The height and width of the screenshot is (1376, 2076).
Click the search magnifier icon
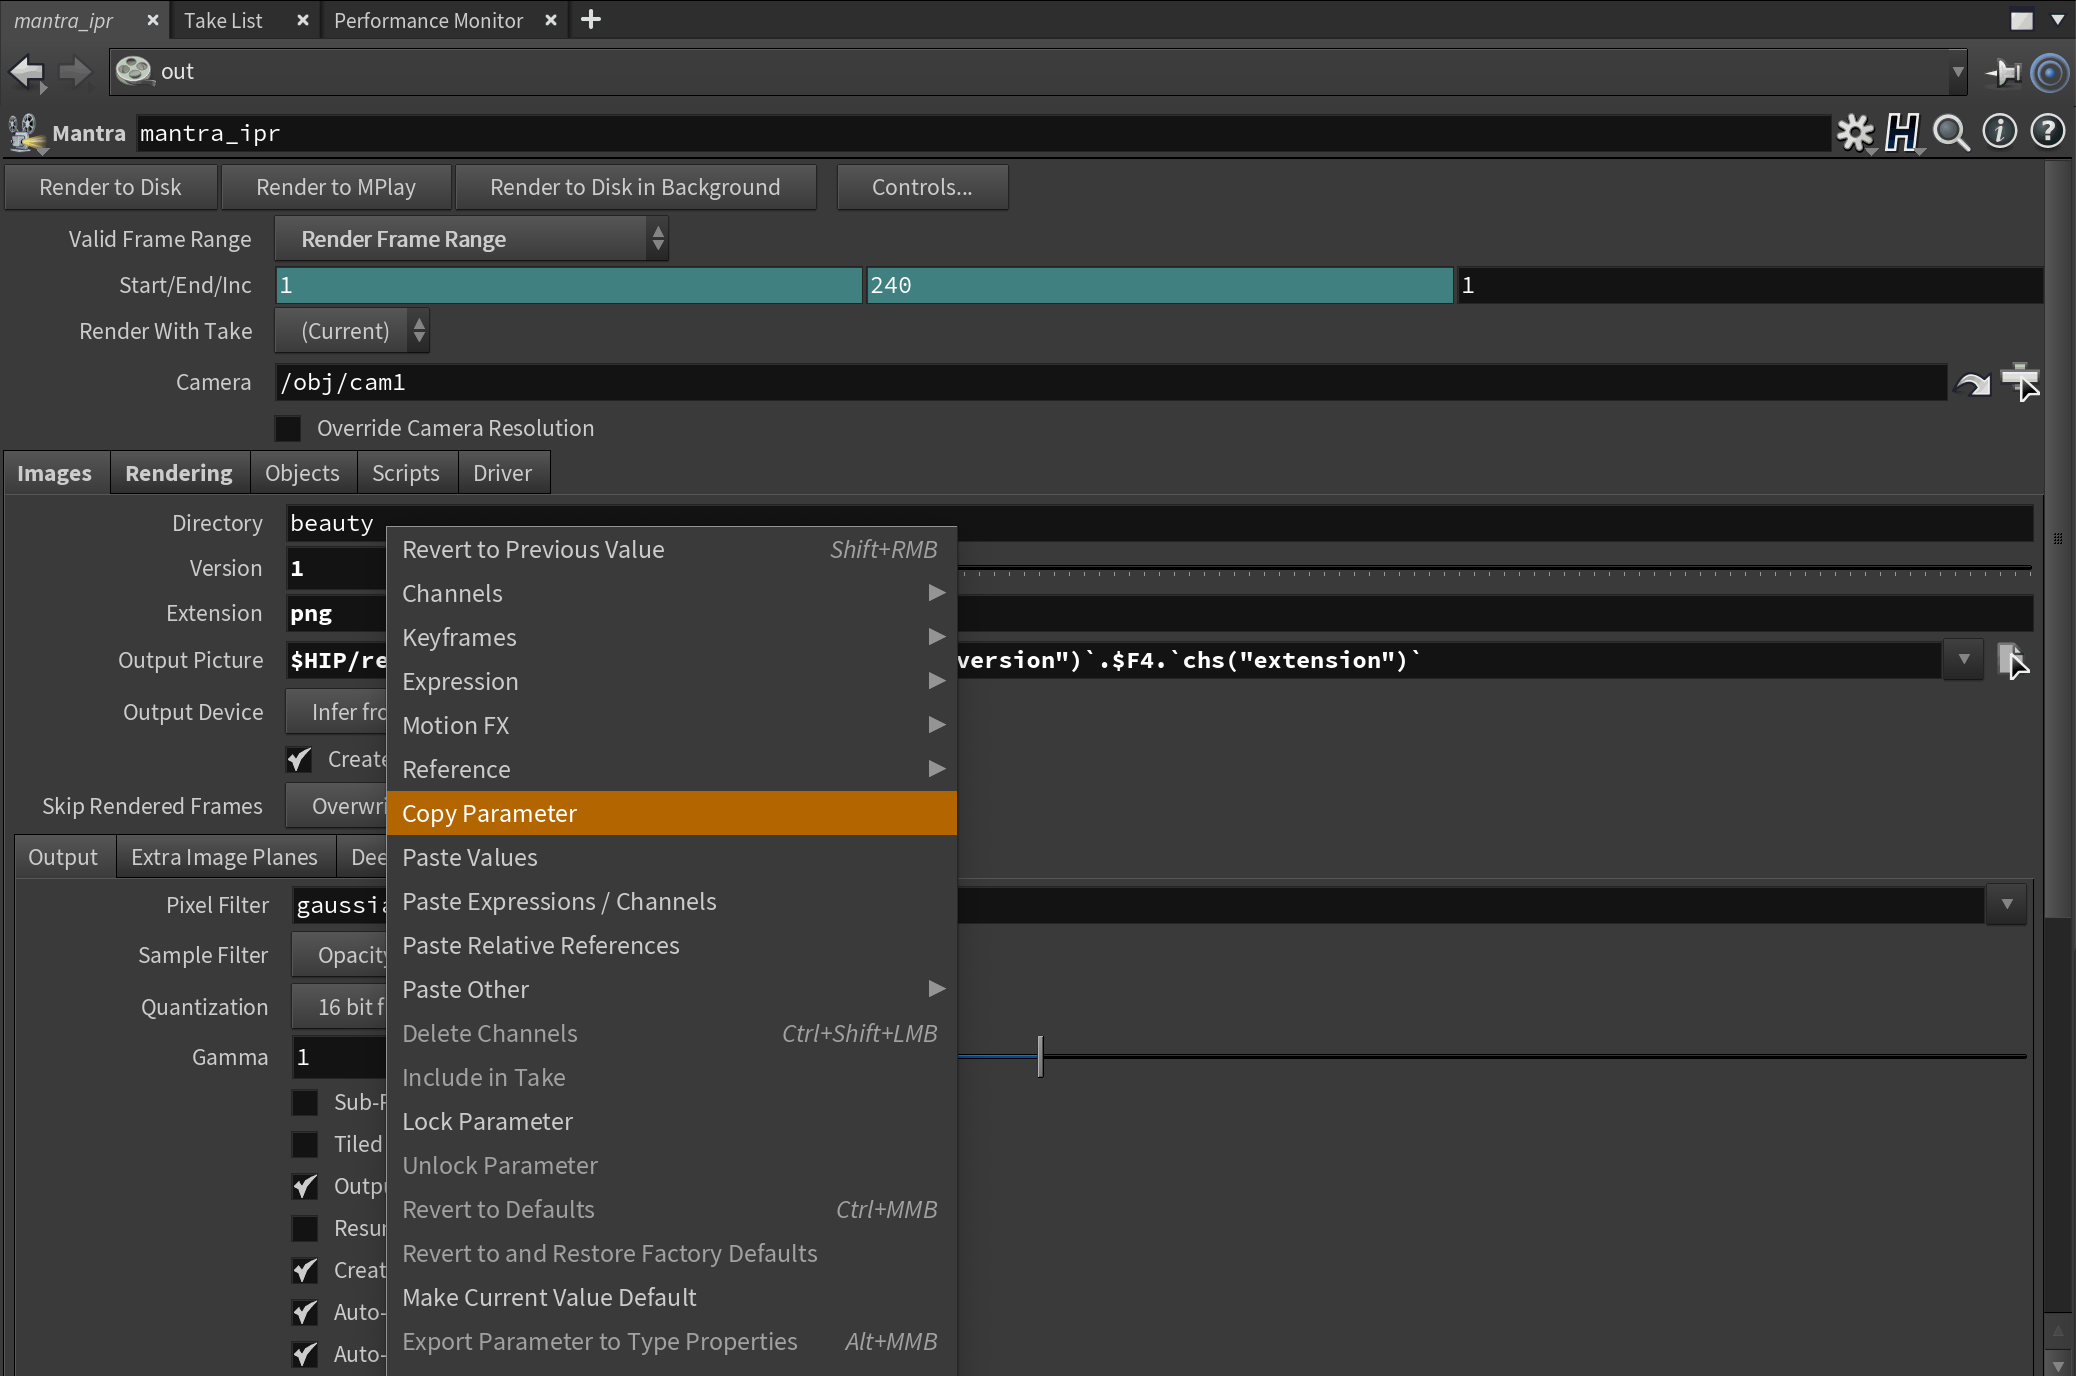[x=1950, y=132]
